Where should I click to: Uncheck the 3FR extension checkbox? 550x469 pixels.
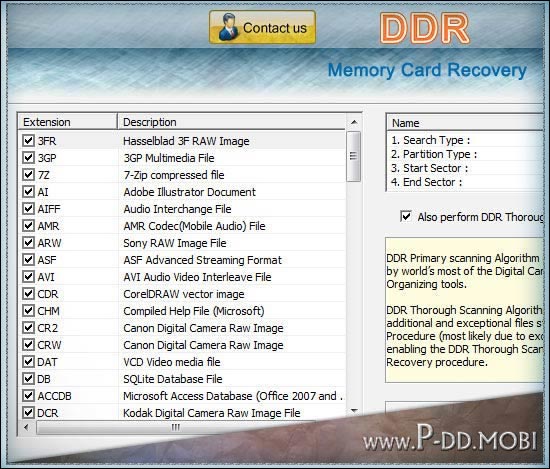tap(28, 141)
